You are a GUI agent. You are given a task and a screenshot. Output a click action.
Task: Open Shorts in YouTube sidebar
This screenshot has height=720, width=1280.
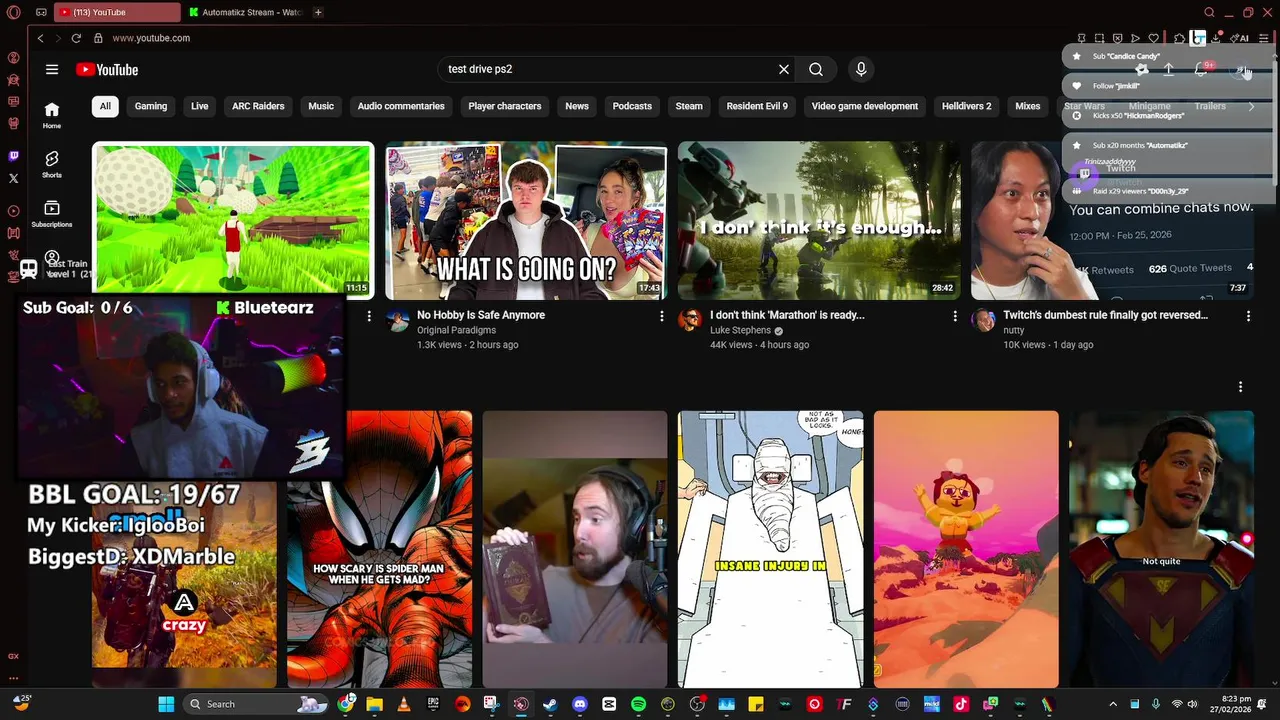click(x=52, y=164)
